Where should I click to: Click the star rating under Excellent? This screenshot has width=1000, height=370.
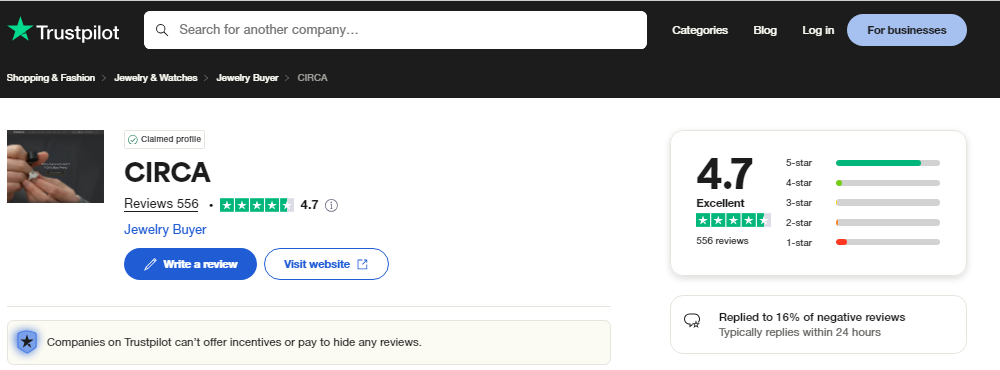pyautogui.click(x=733, y=221)
